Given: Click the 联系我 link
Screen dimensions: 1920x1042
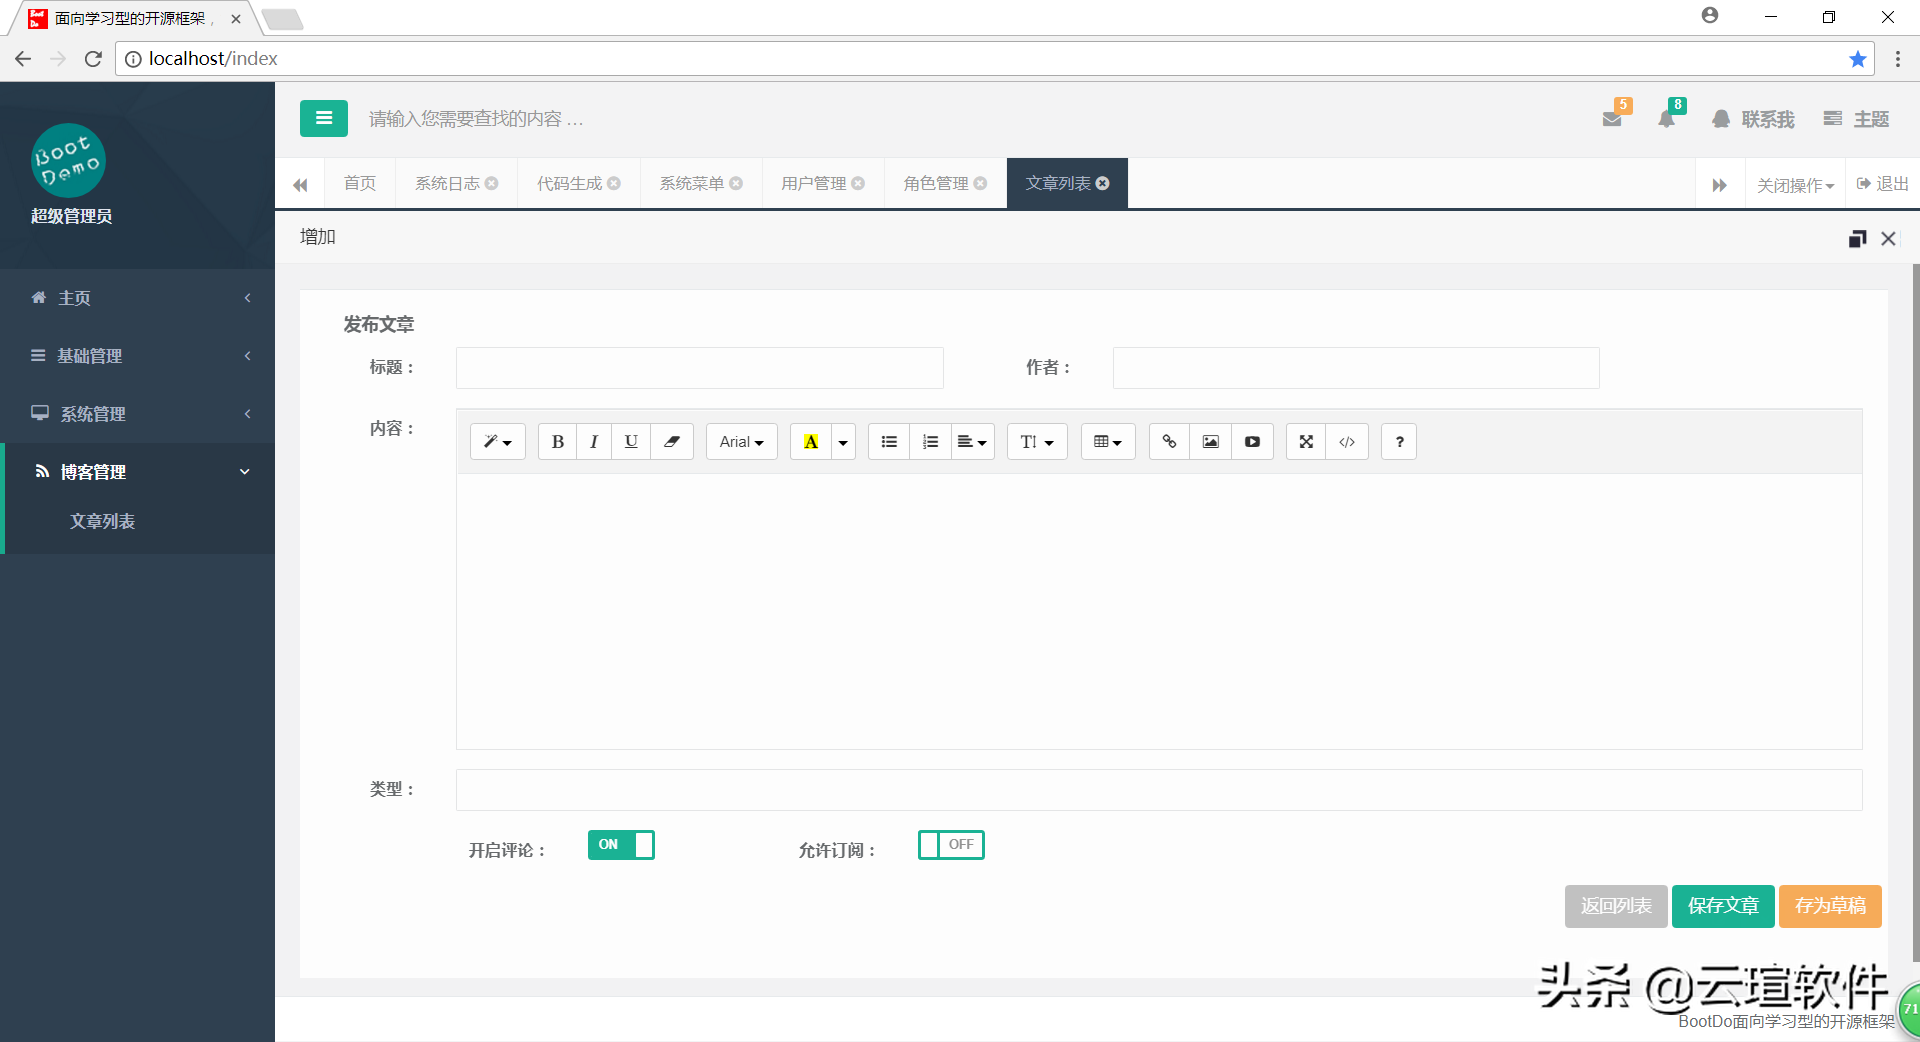Looking at the screenshot, I should click(x=1753, y=119).
